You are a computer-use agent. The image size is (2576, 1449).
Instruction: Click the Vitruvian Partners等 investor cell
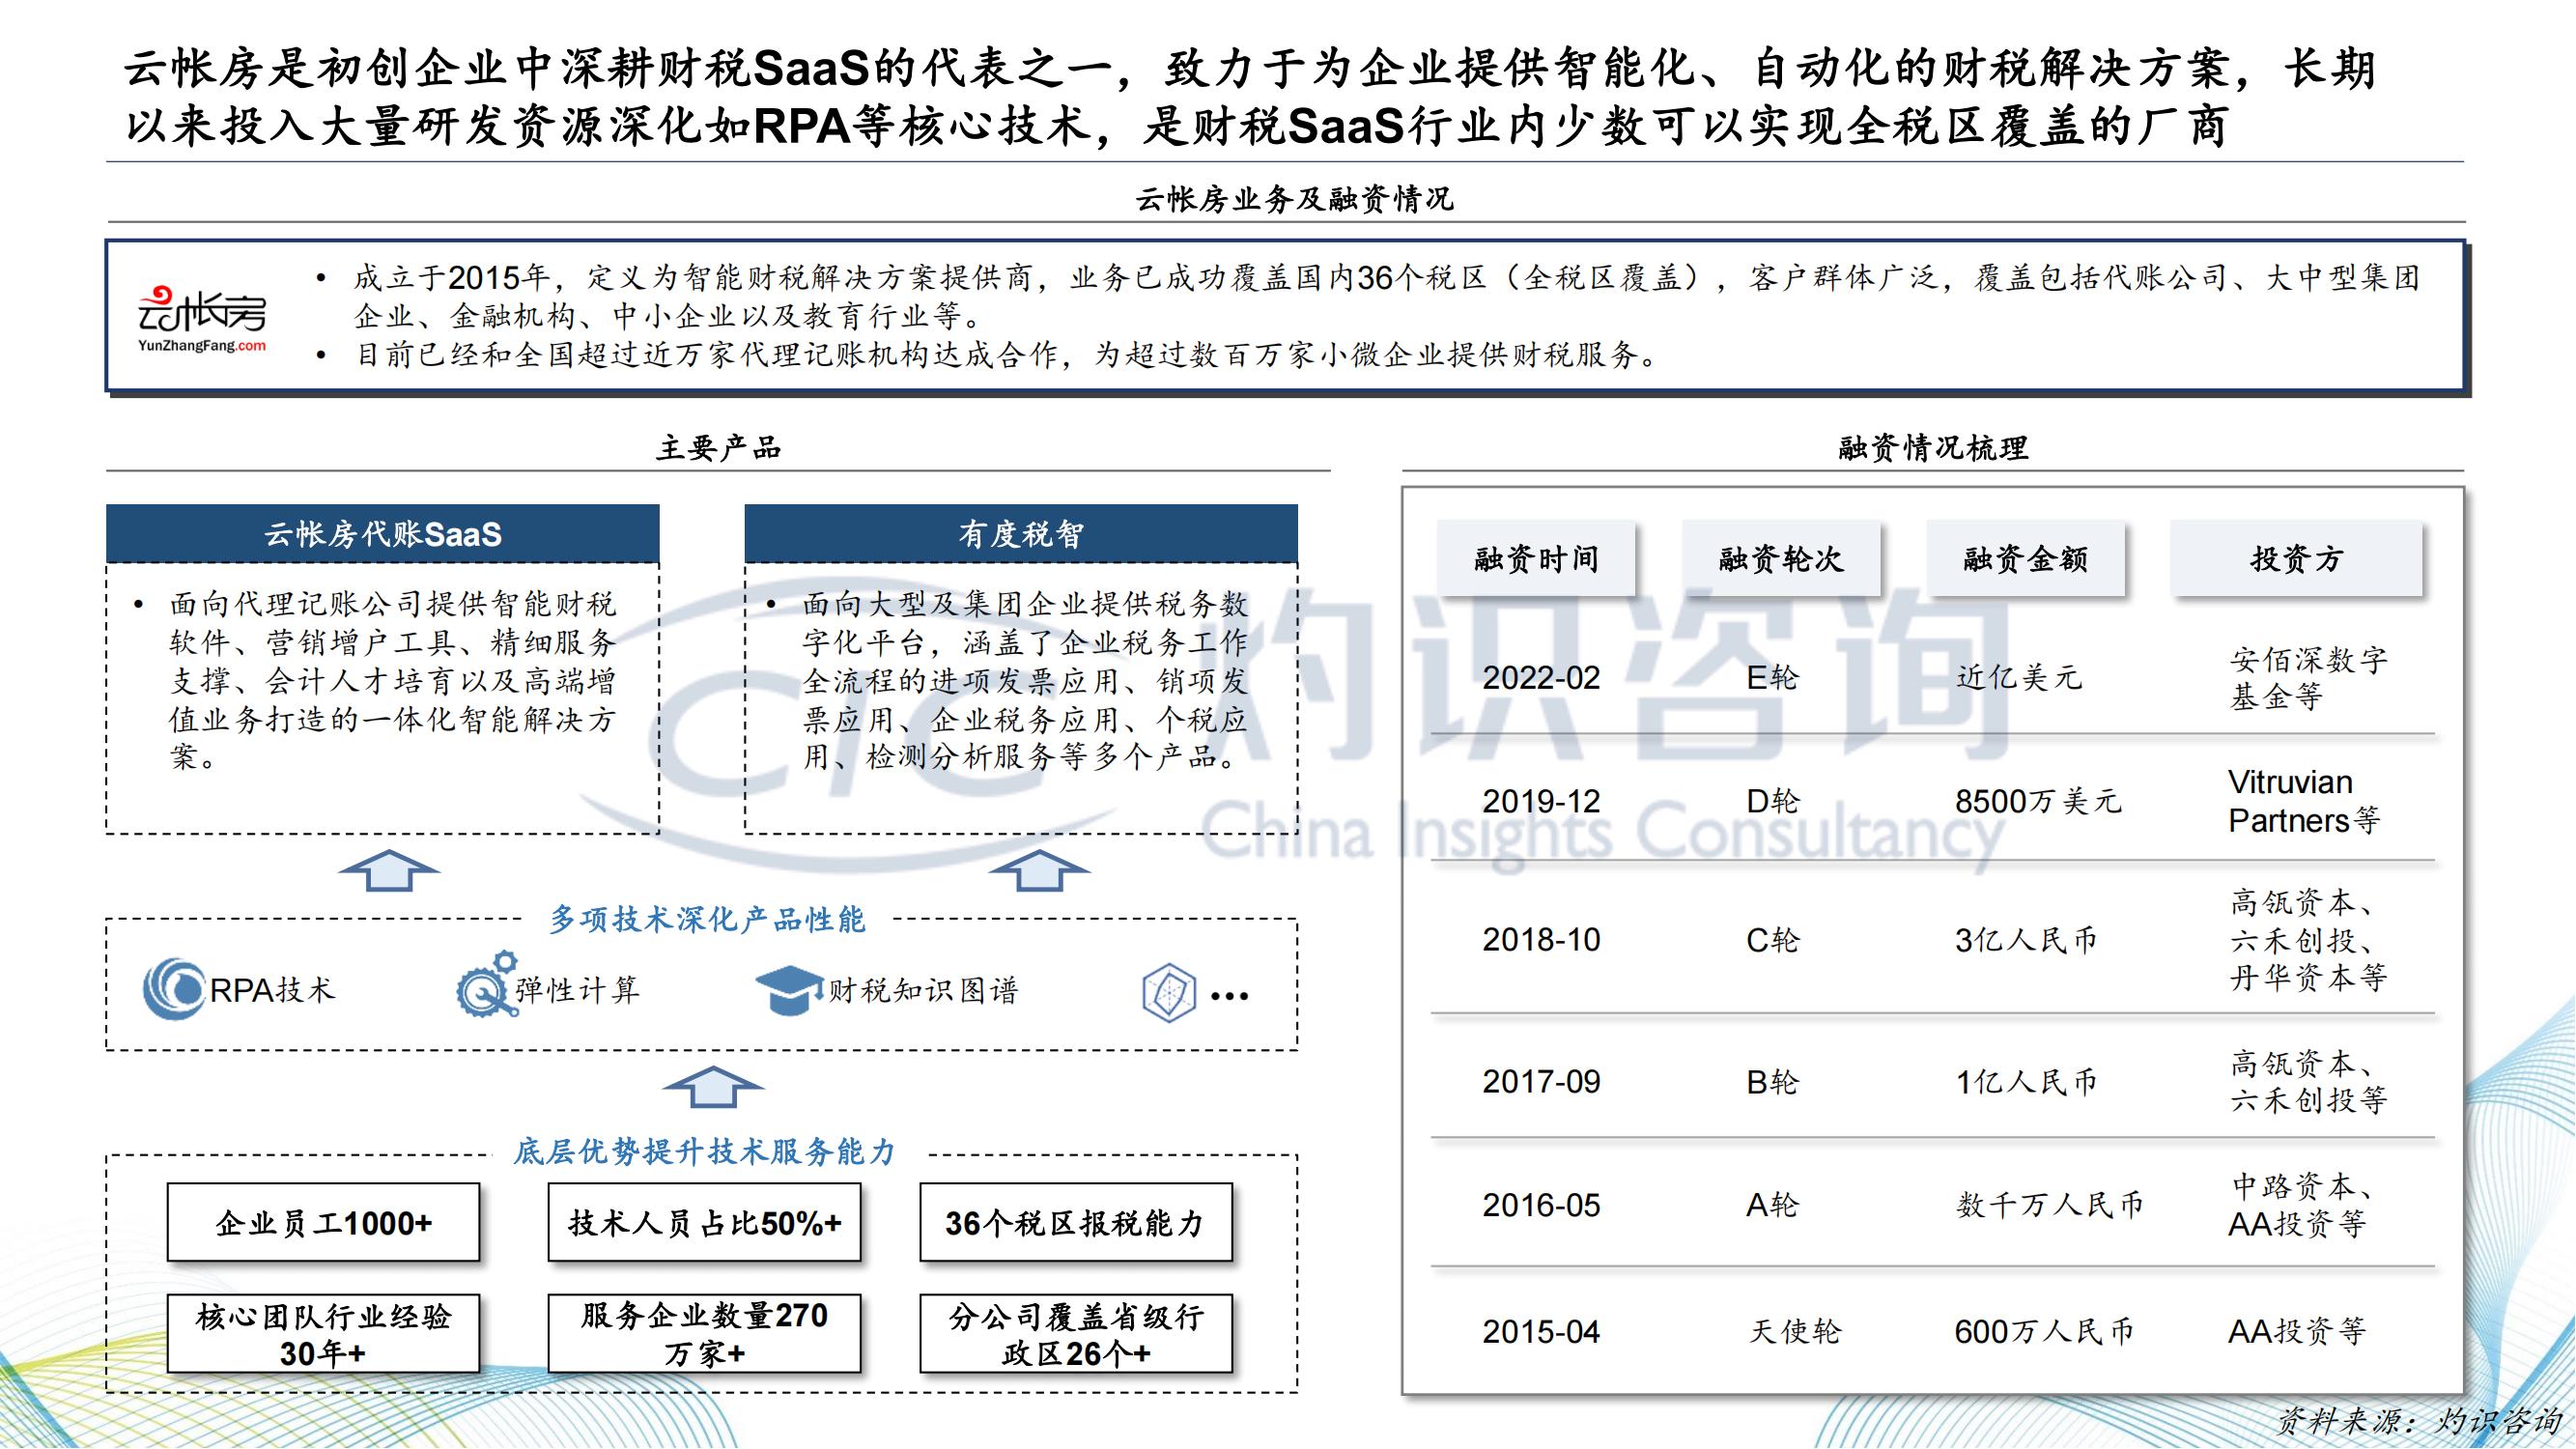click(2304, 801)
